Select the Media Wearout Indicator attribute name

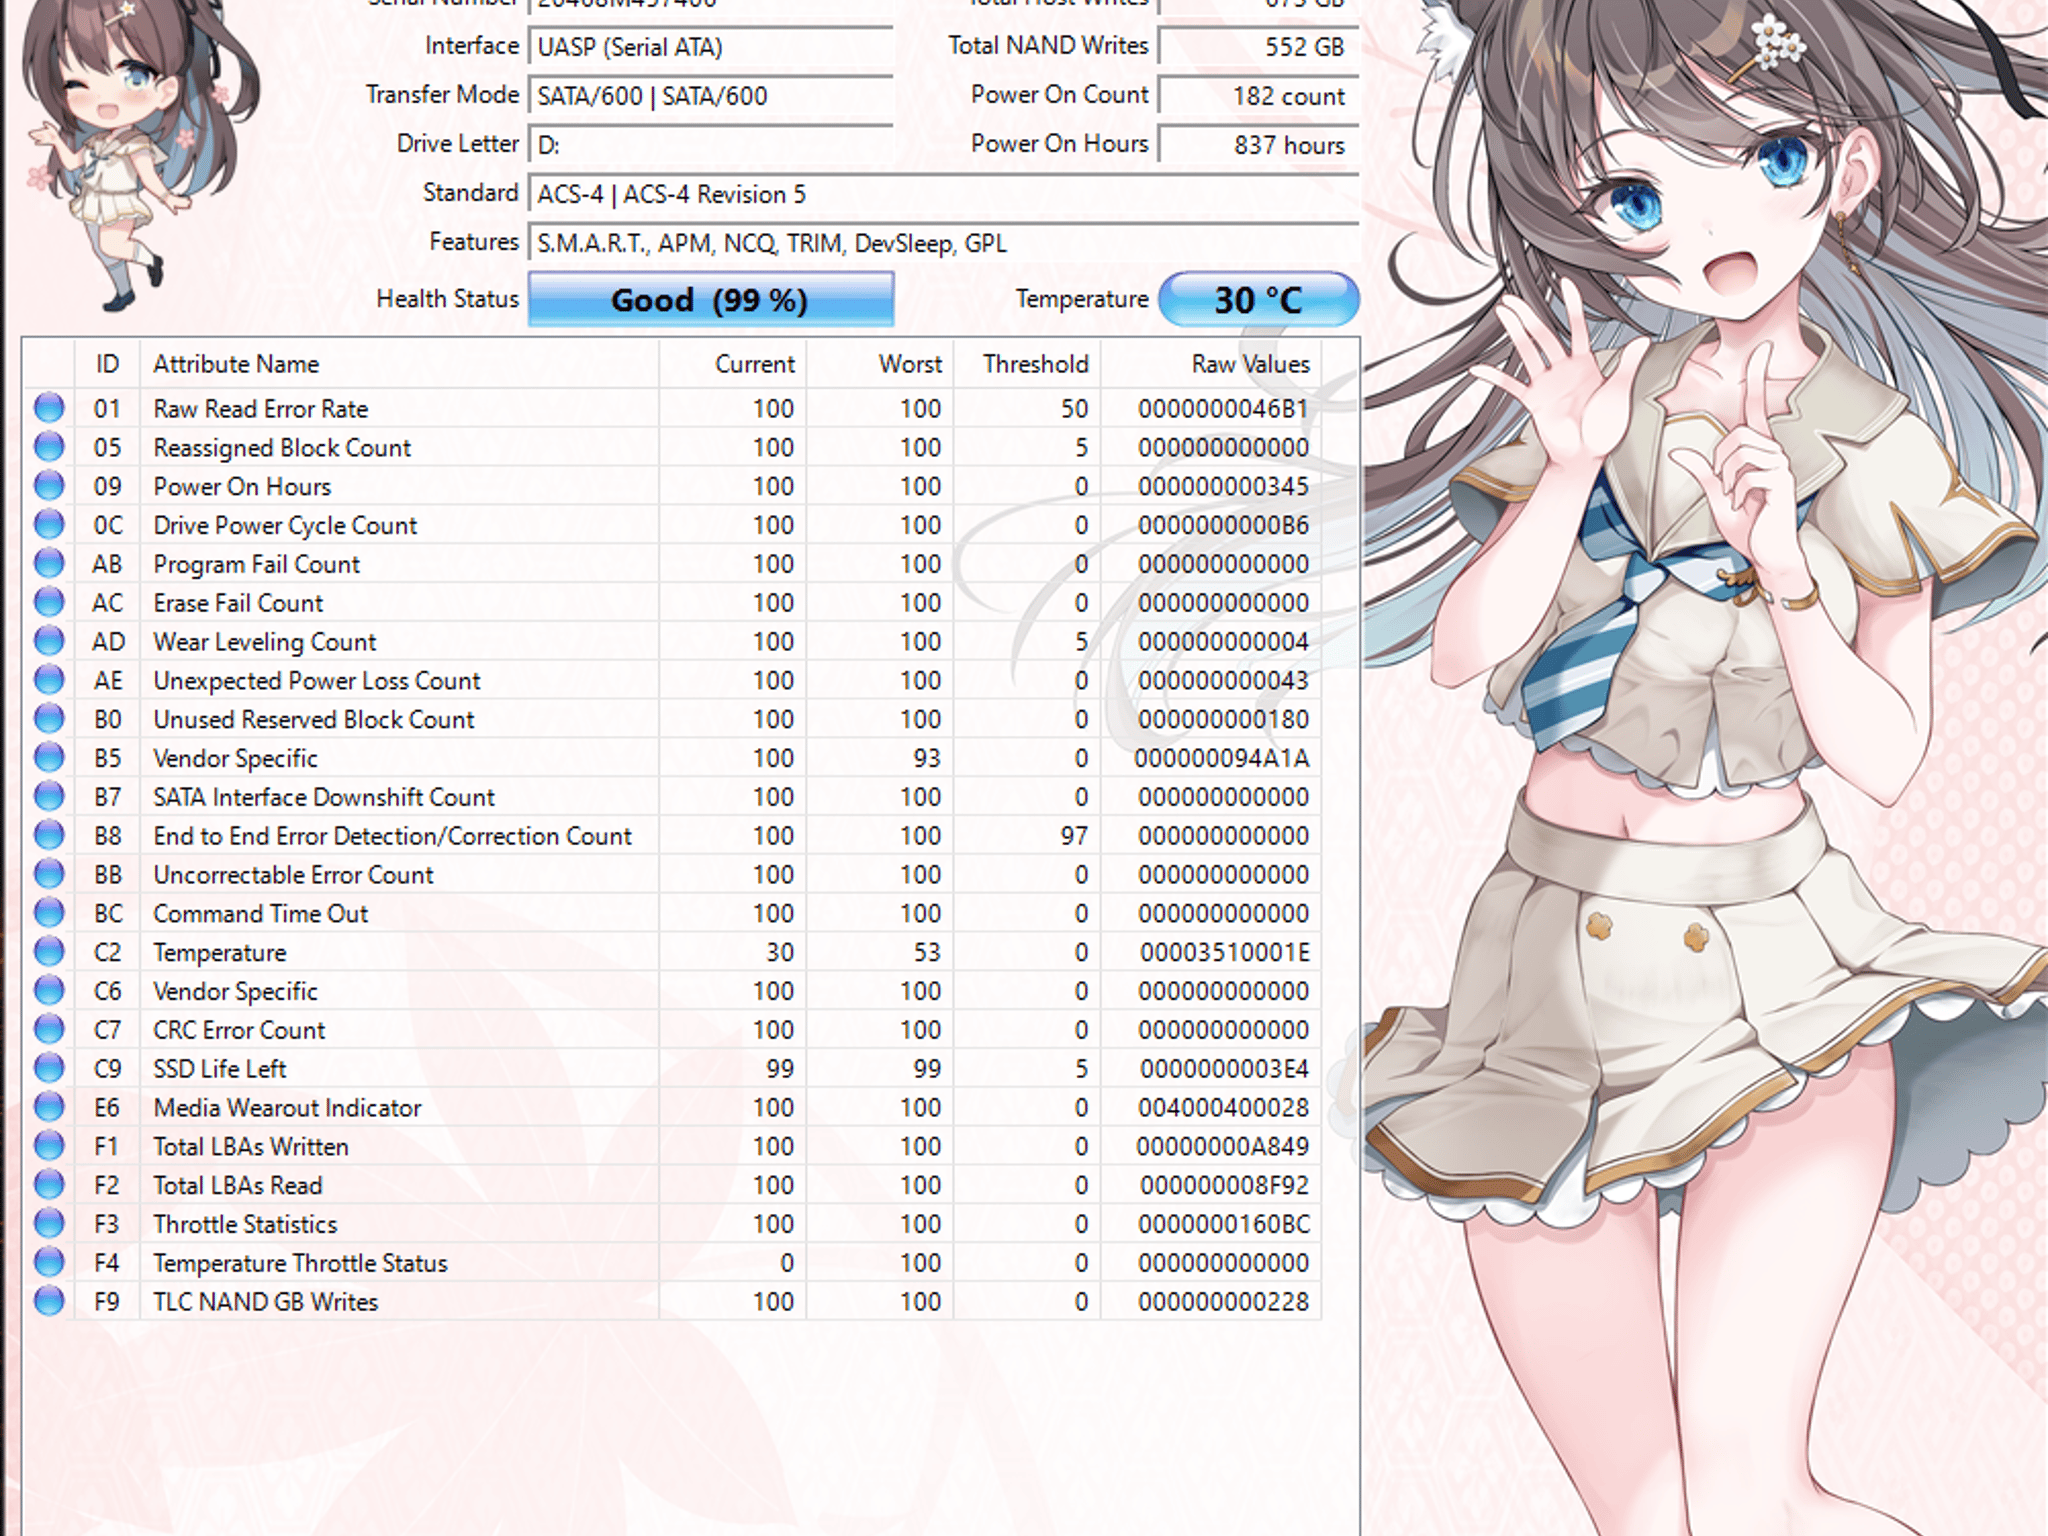(288, 1107)
